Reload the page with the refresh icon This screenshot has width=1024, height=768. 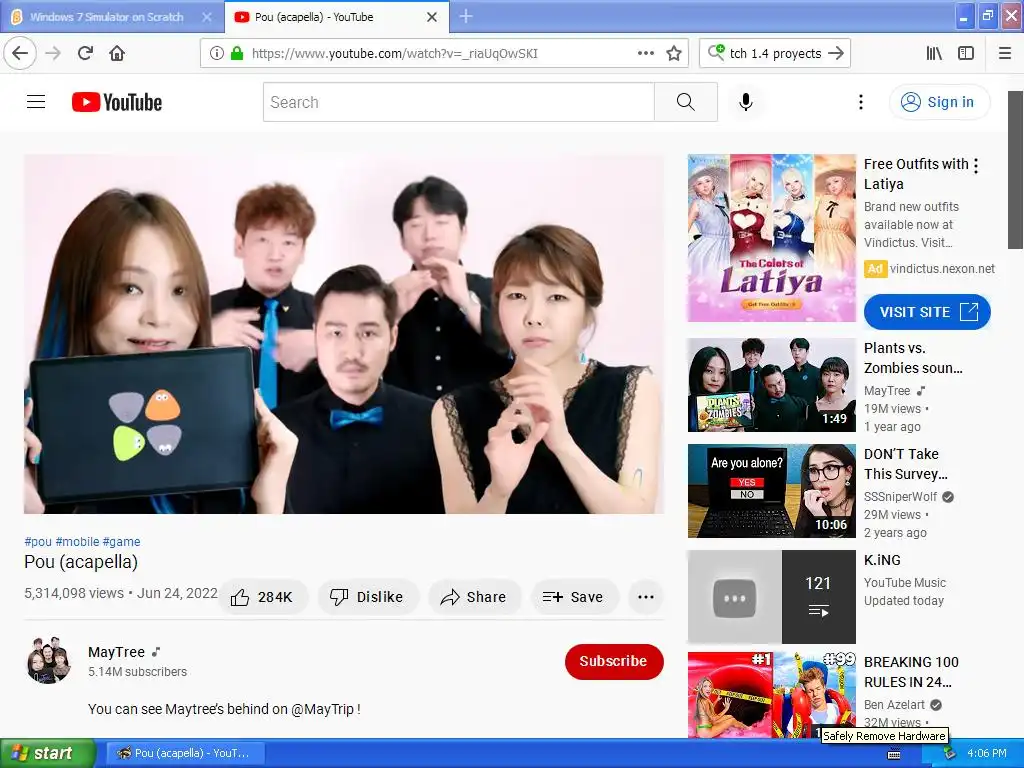(85, 54)
